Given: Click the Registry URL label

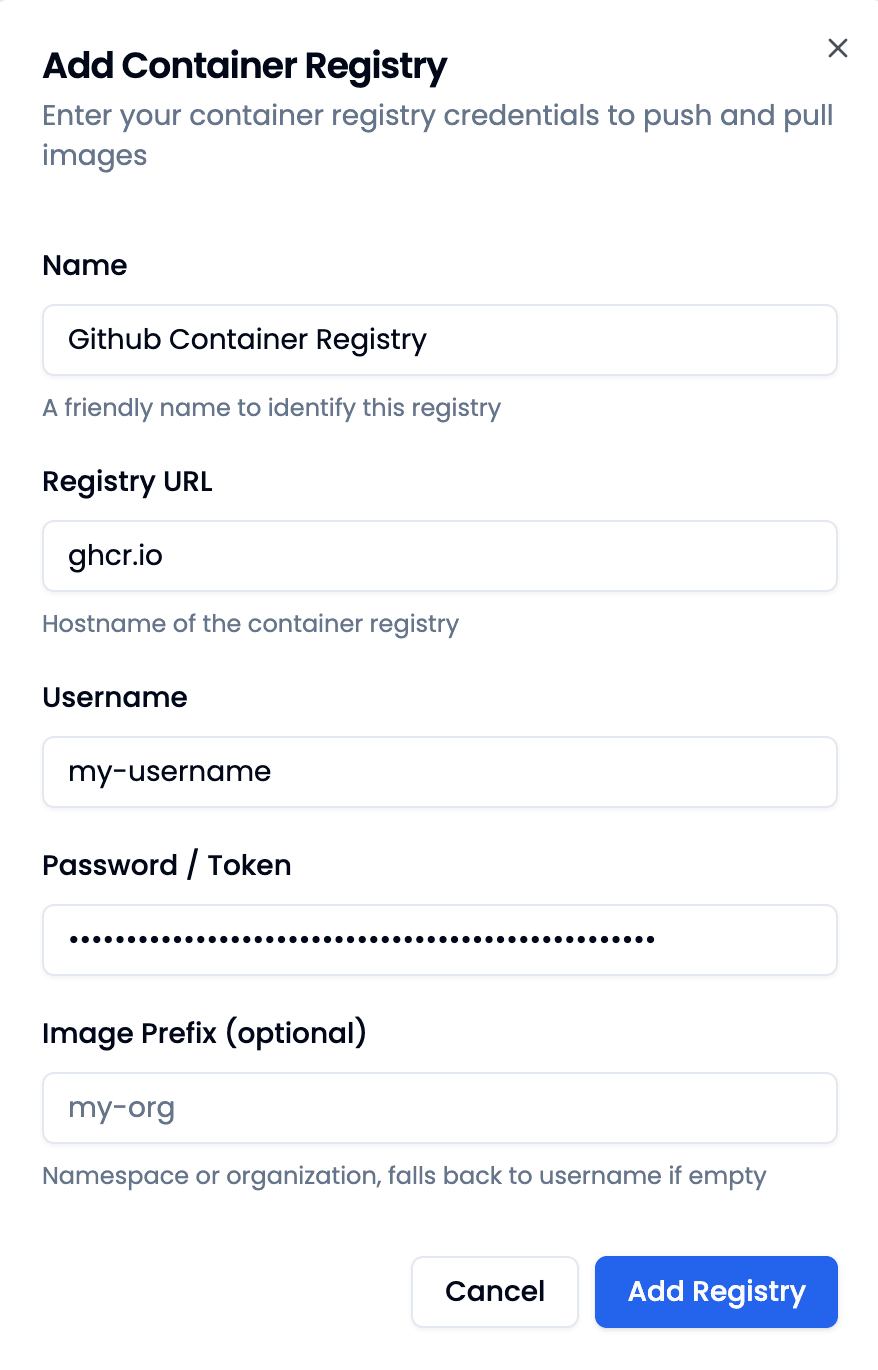Looking at the screenshot, I should (x=127, y=482).
